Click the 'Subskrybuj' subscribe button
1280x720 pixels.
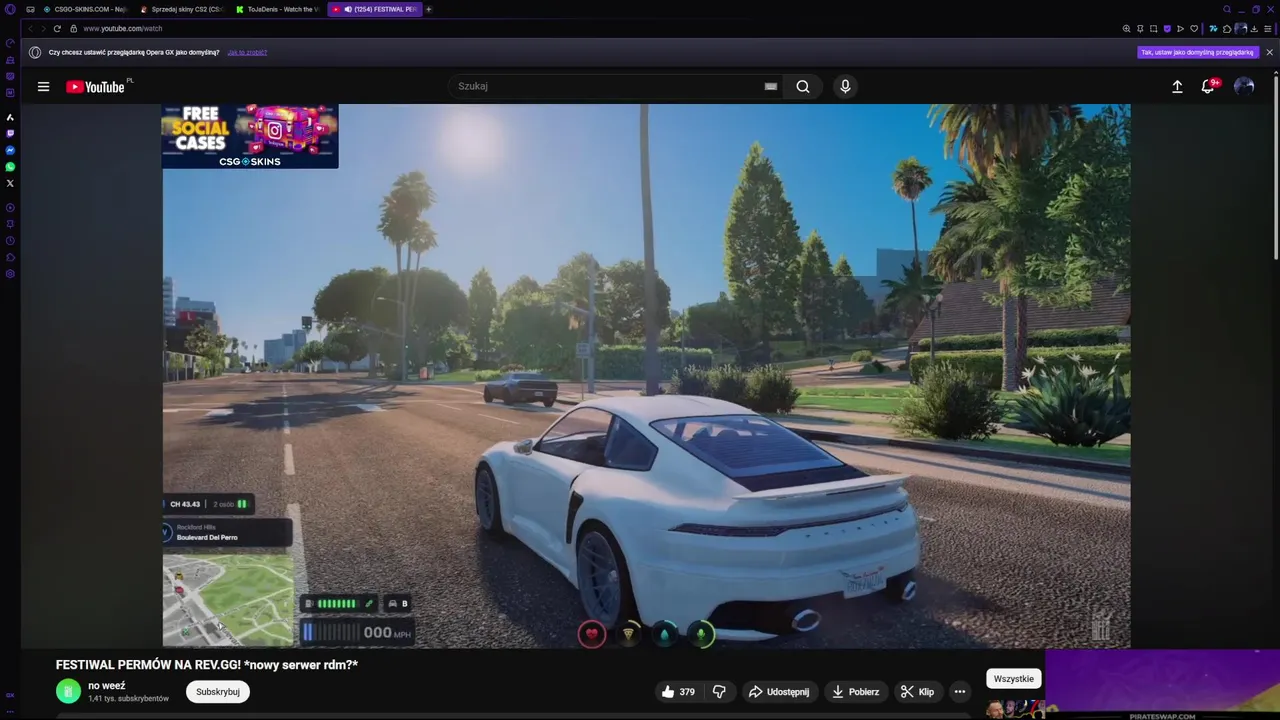tap(217, 691)
